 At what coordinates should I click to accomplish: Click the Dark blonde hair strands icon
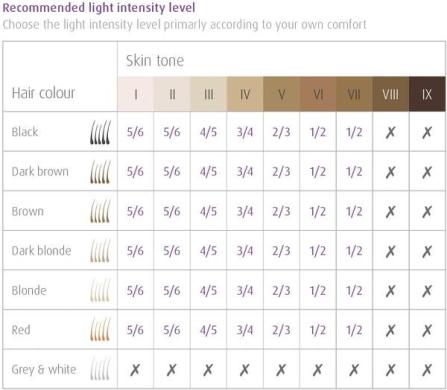tap(100, 251)
